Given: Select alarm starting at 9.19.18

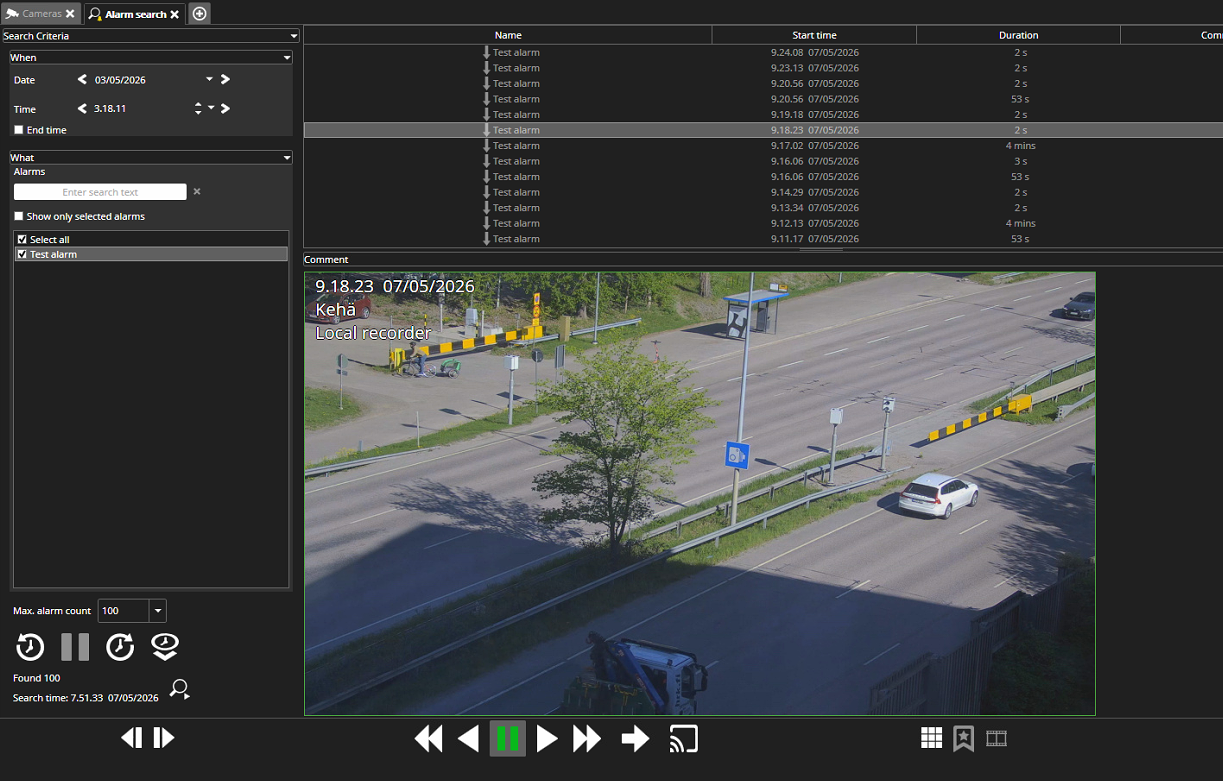Looking at the screenshot, I should tap(763, 114).
